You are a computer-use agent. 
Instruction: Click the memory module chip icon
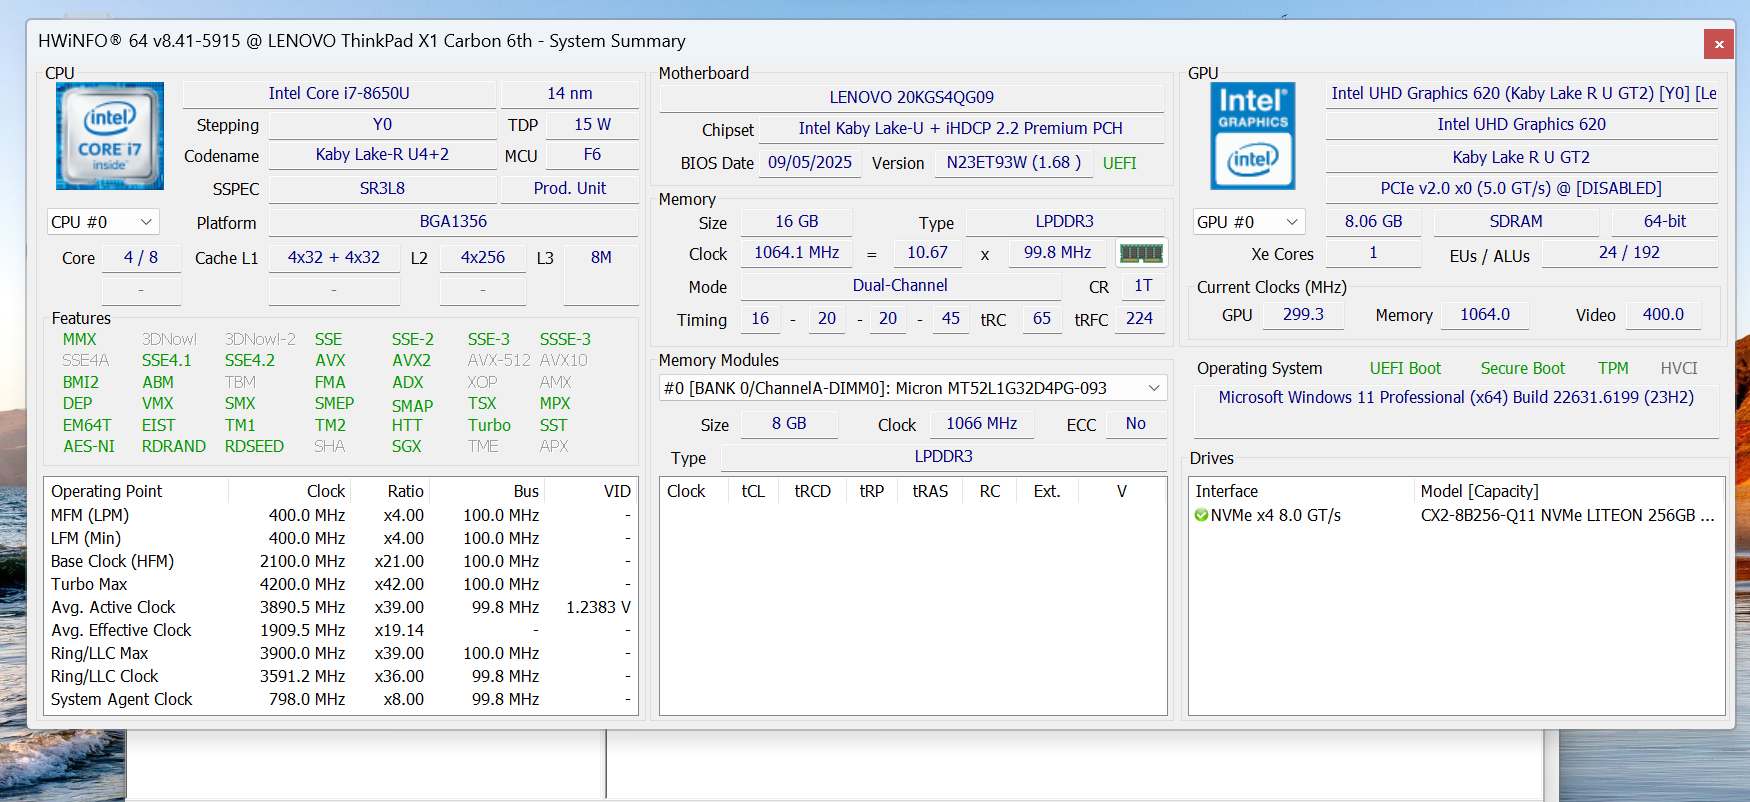(x=1141, y=253)
